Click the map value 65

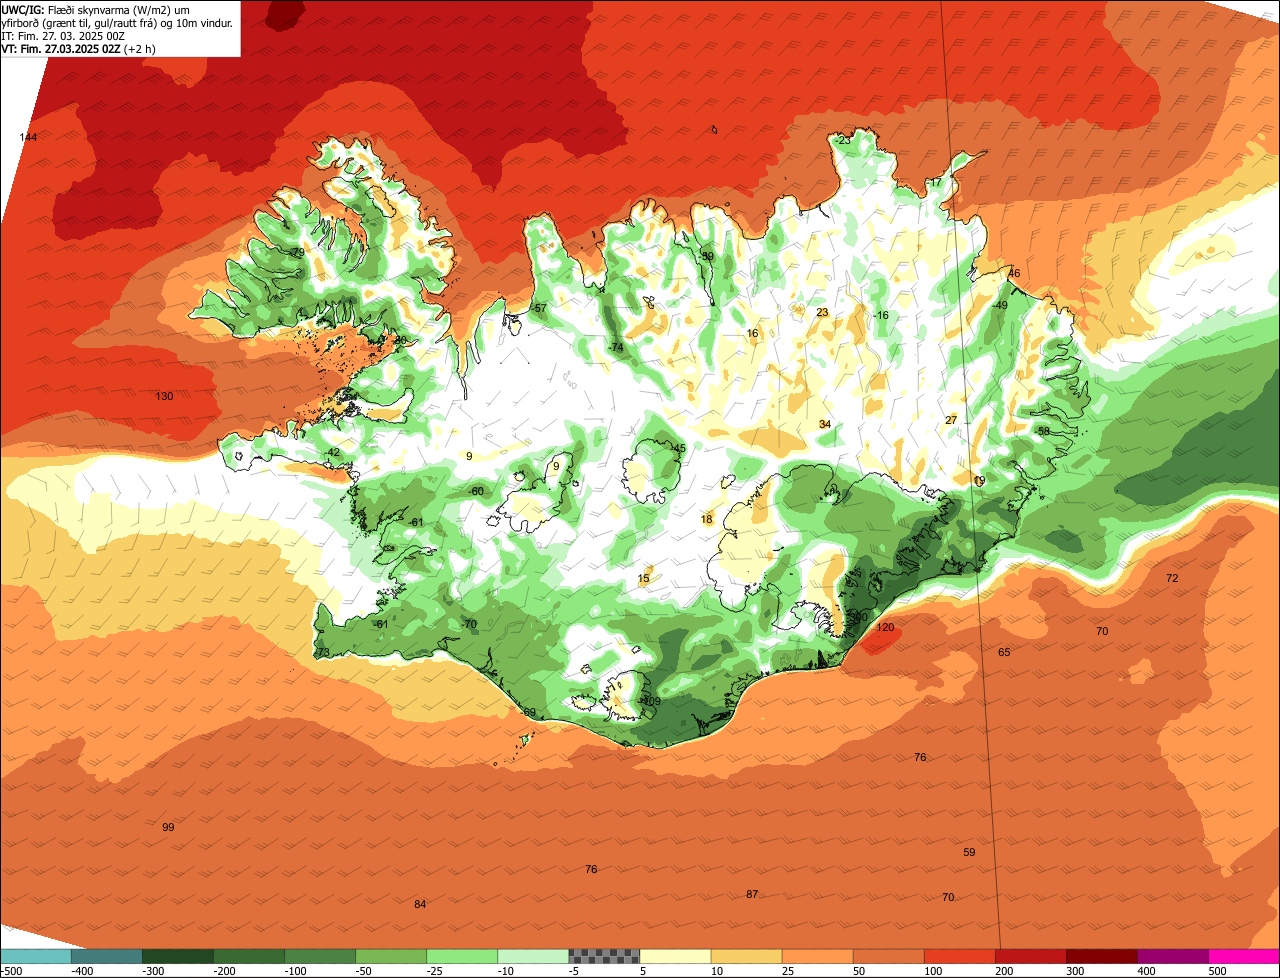[x=1004, y=652]
